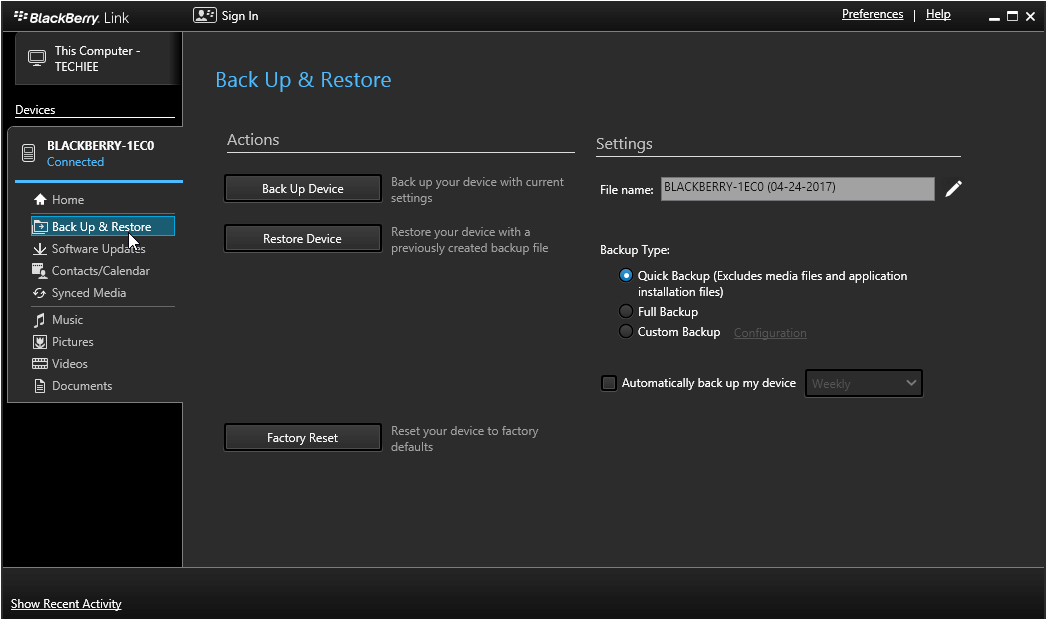The image size is (1047, 620).
Task: Open the Documents page icon
Action: pos(39,385)
